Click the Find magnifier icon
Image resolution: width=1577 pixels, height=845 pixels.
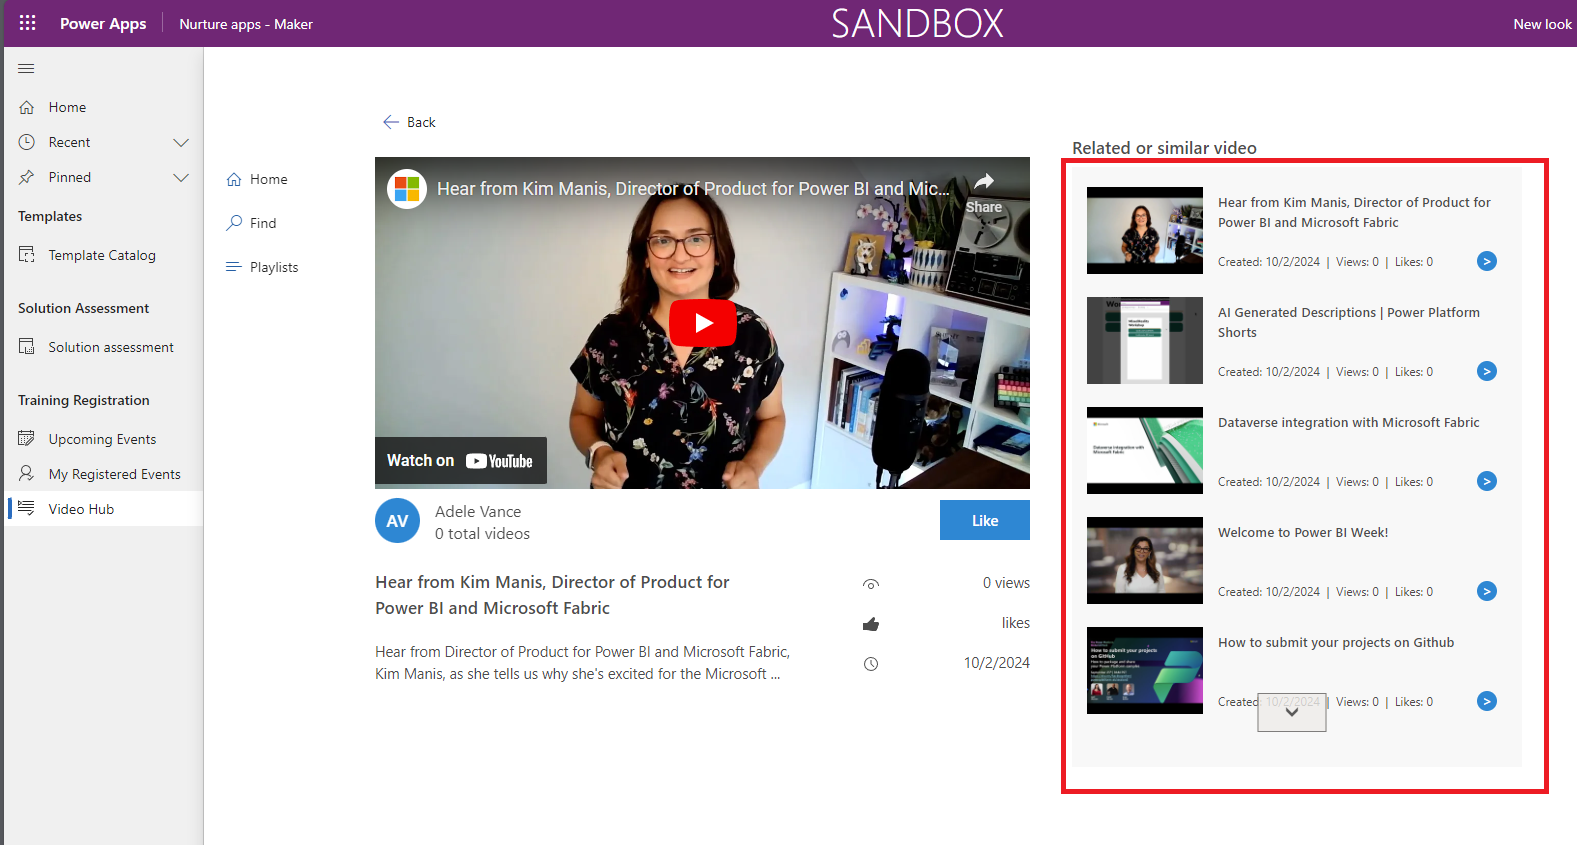234,223
